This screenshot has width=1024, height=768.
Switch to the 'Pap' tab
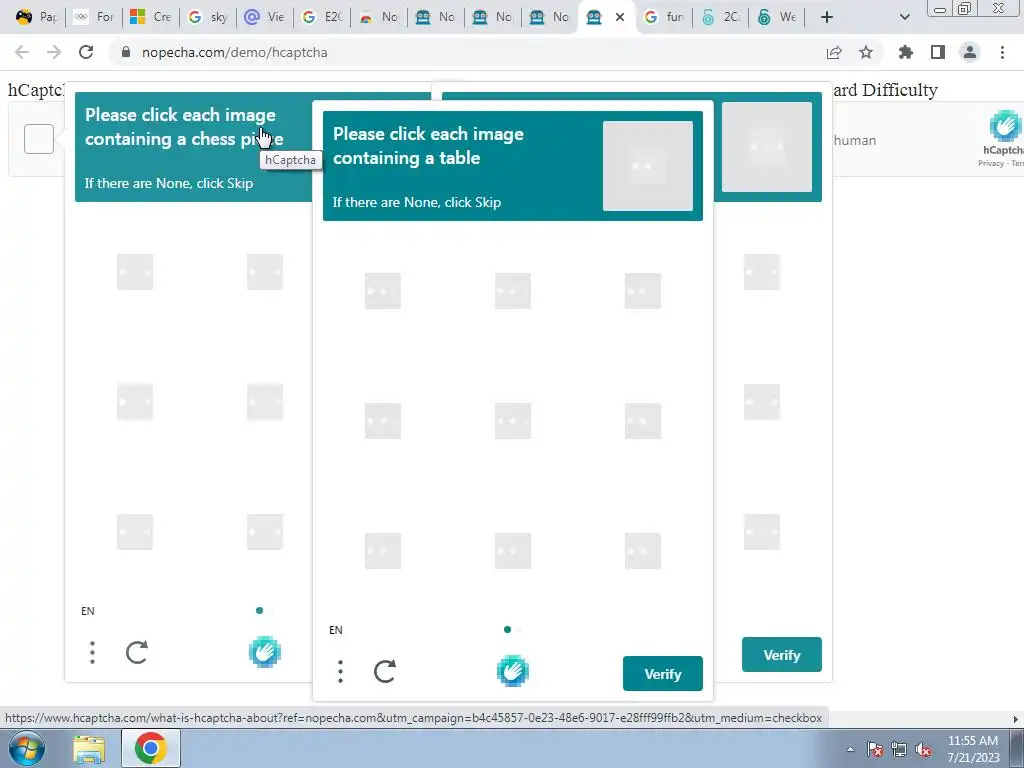(36, 17)
